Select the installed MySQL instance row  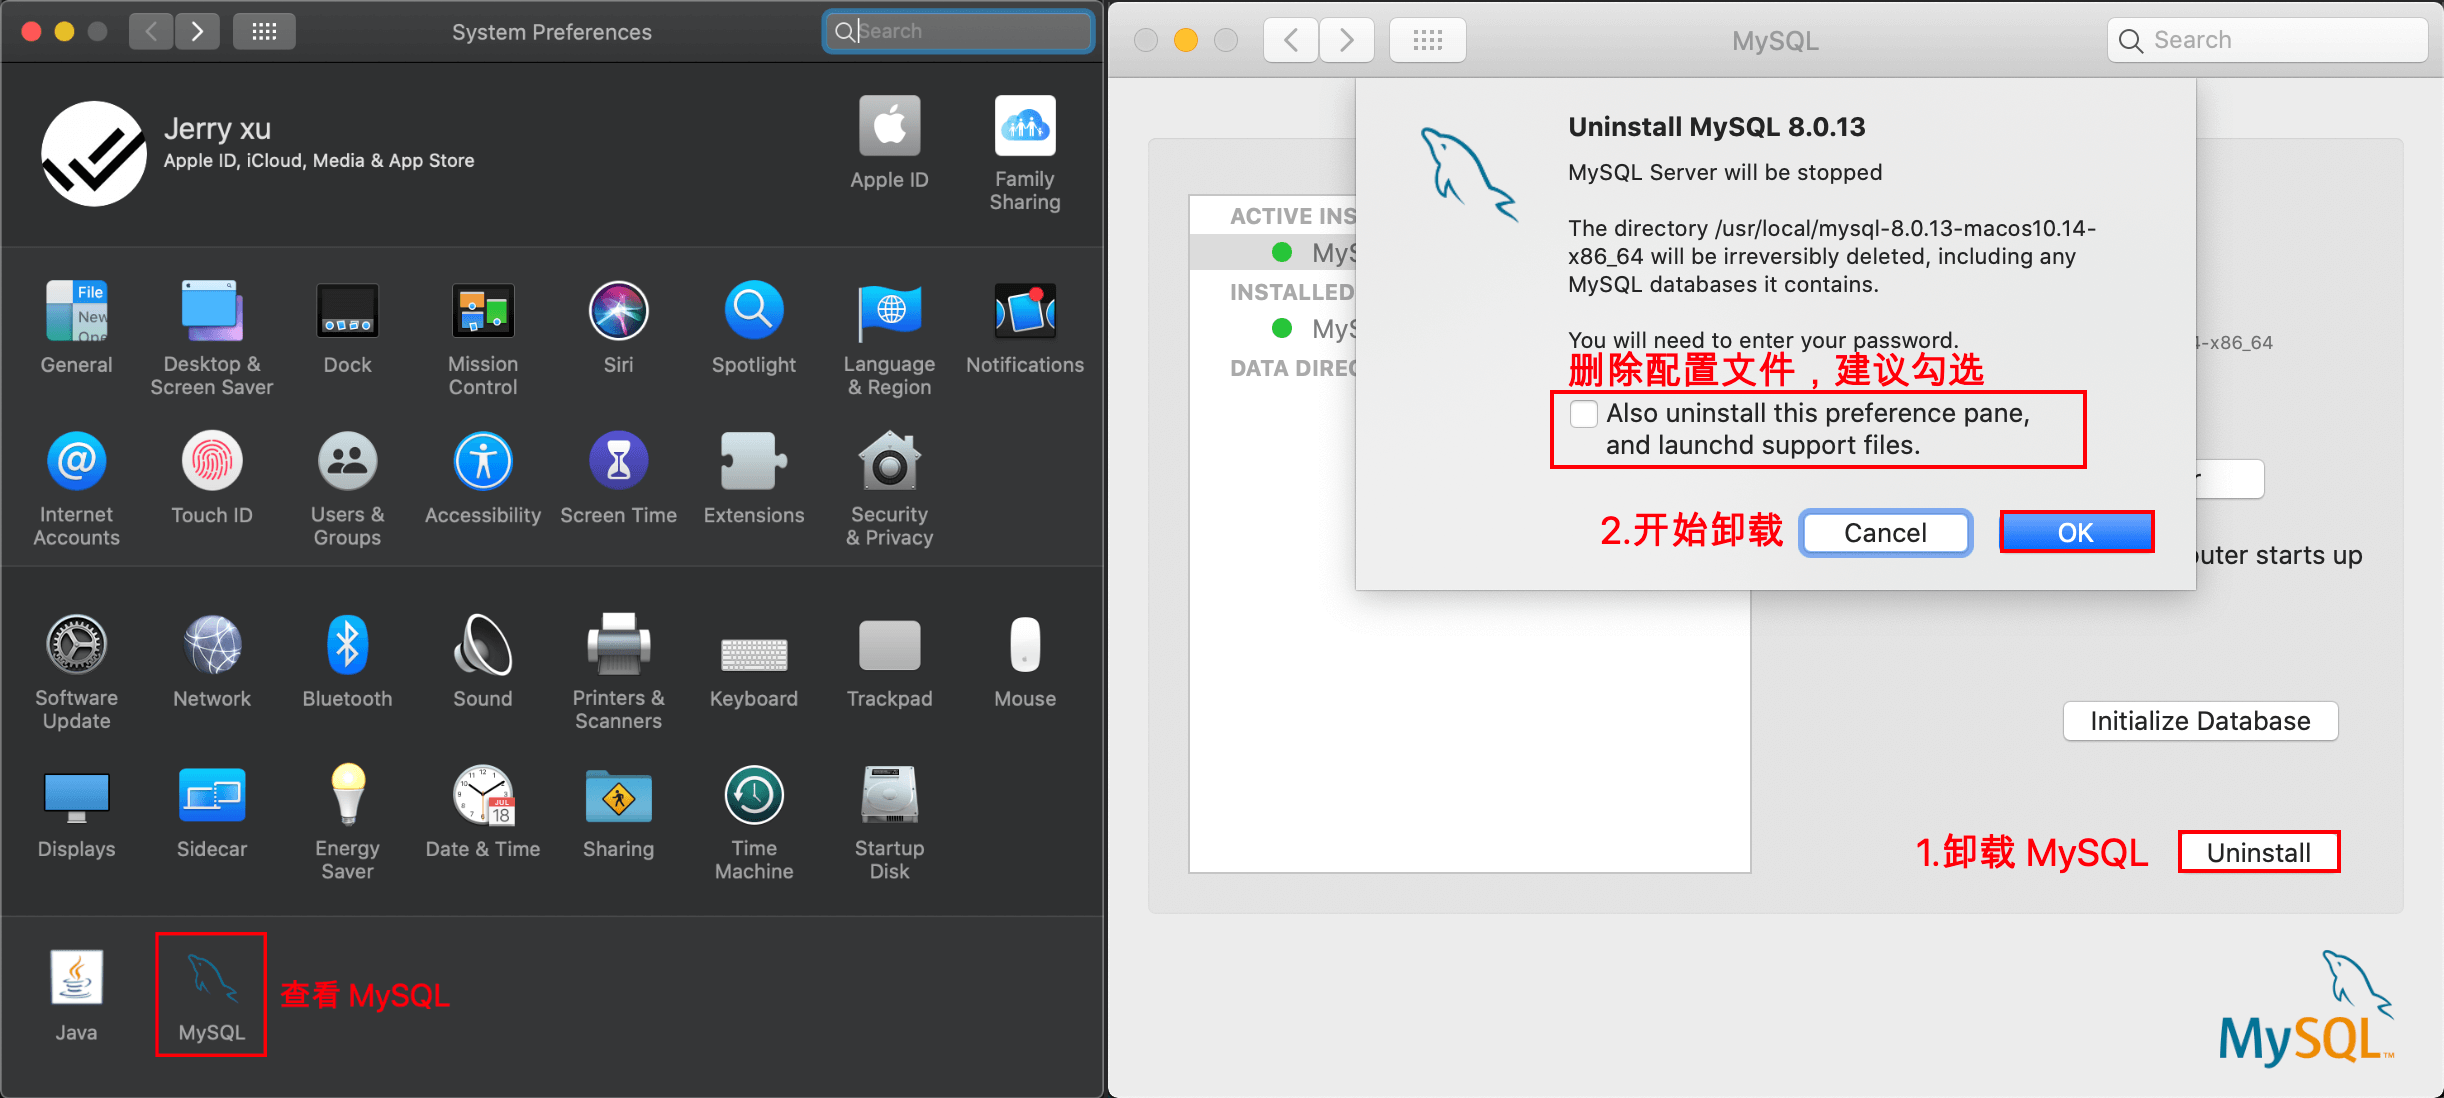pos(1273,328)
